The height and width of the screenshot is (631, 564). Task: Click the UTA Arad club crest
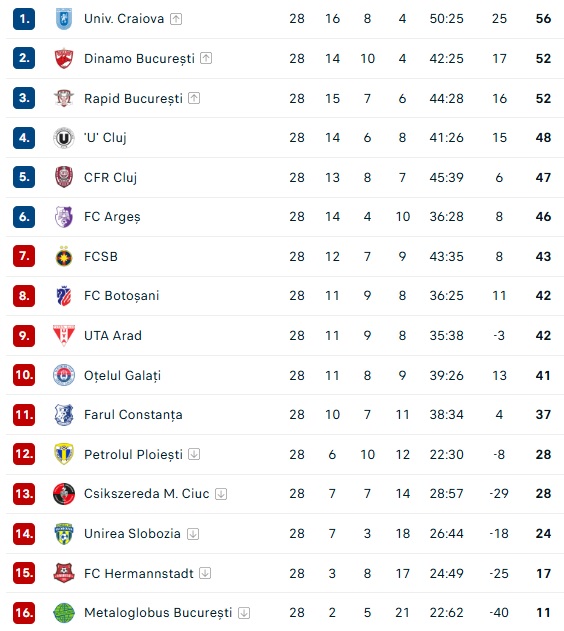click(64, 335)
